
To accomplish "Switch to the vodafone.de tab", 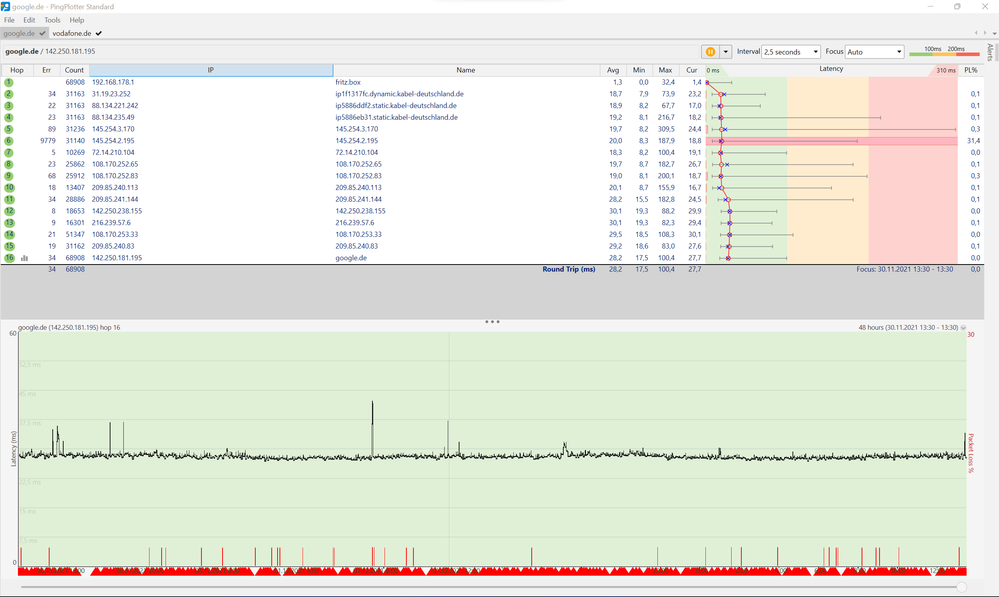I will click(76, 33).
